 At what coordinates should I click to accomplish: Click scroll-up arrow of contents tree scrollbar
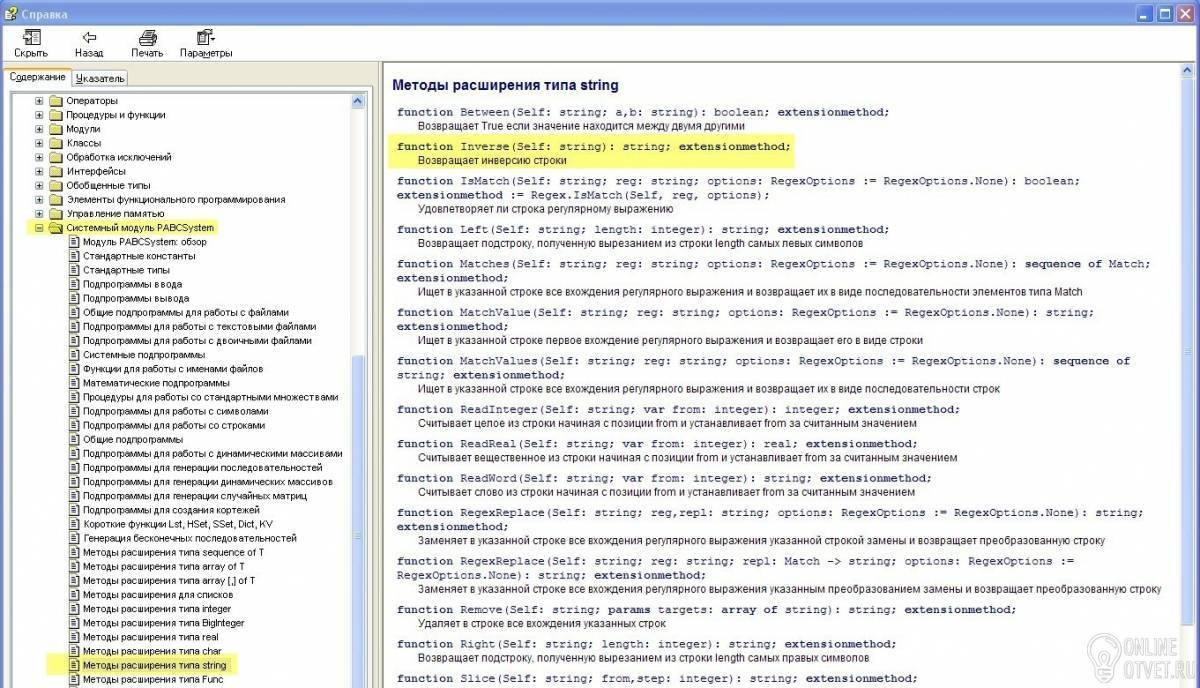pos(360,101)
